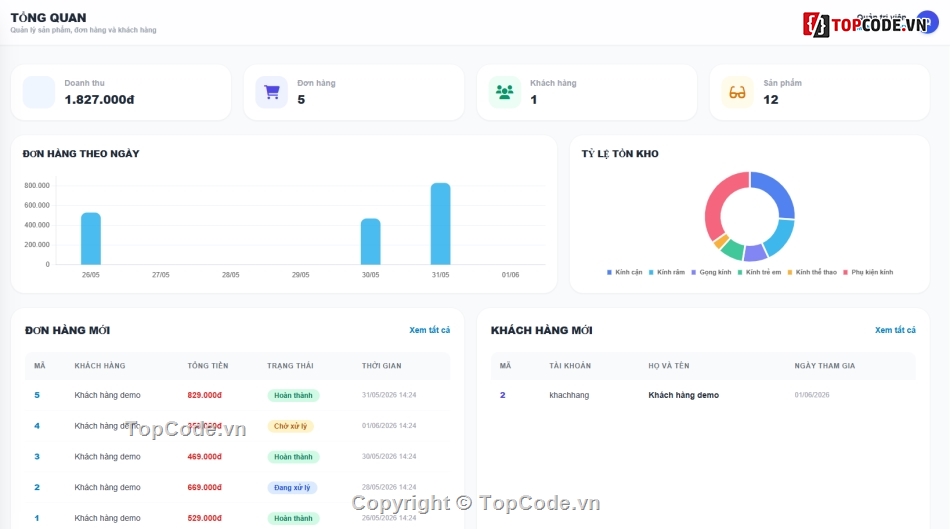Click Khách hàng demo name in customers table
Screen dimensions: 950x529
(683, 395)
